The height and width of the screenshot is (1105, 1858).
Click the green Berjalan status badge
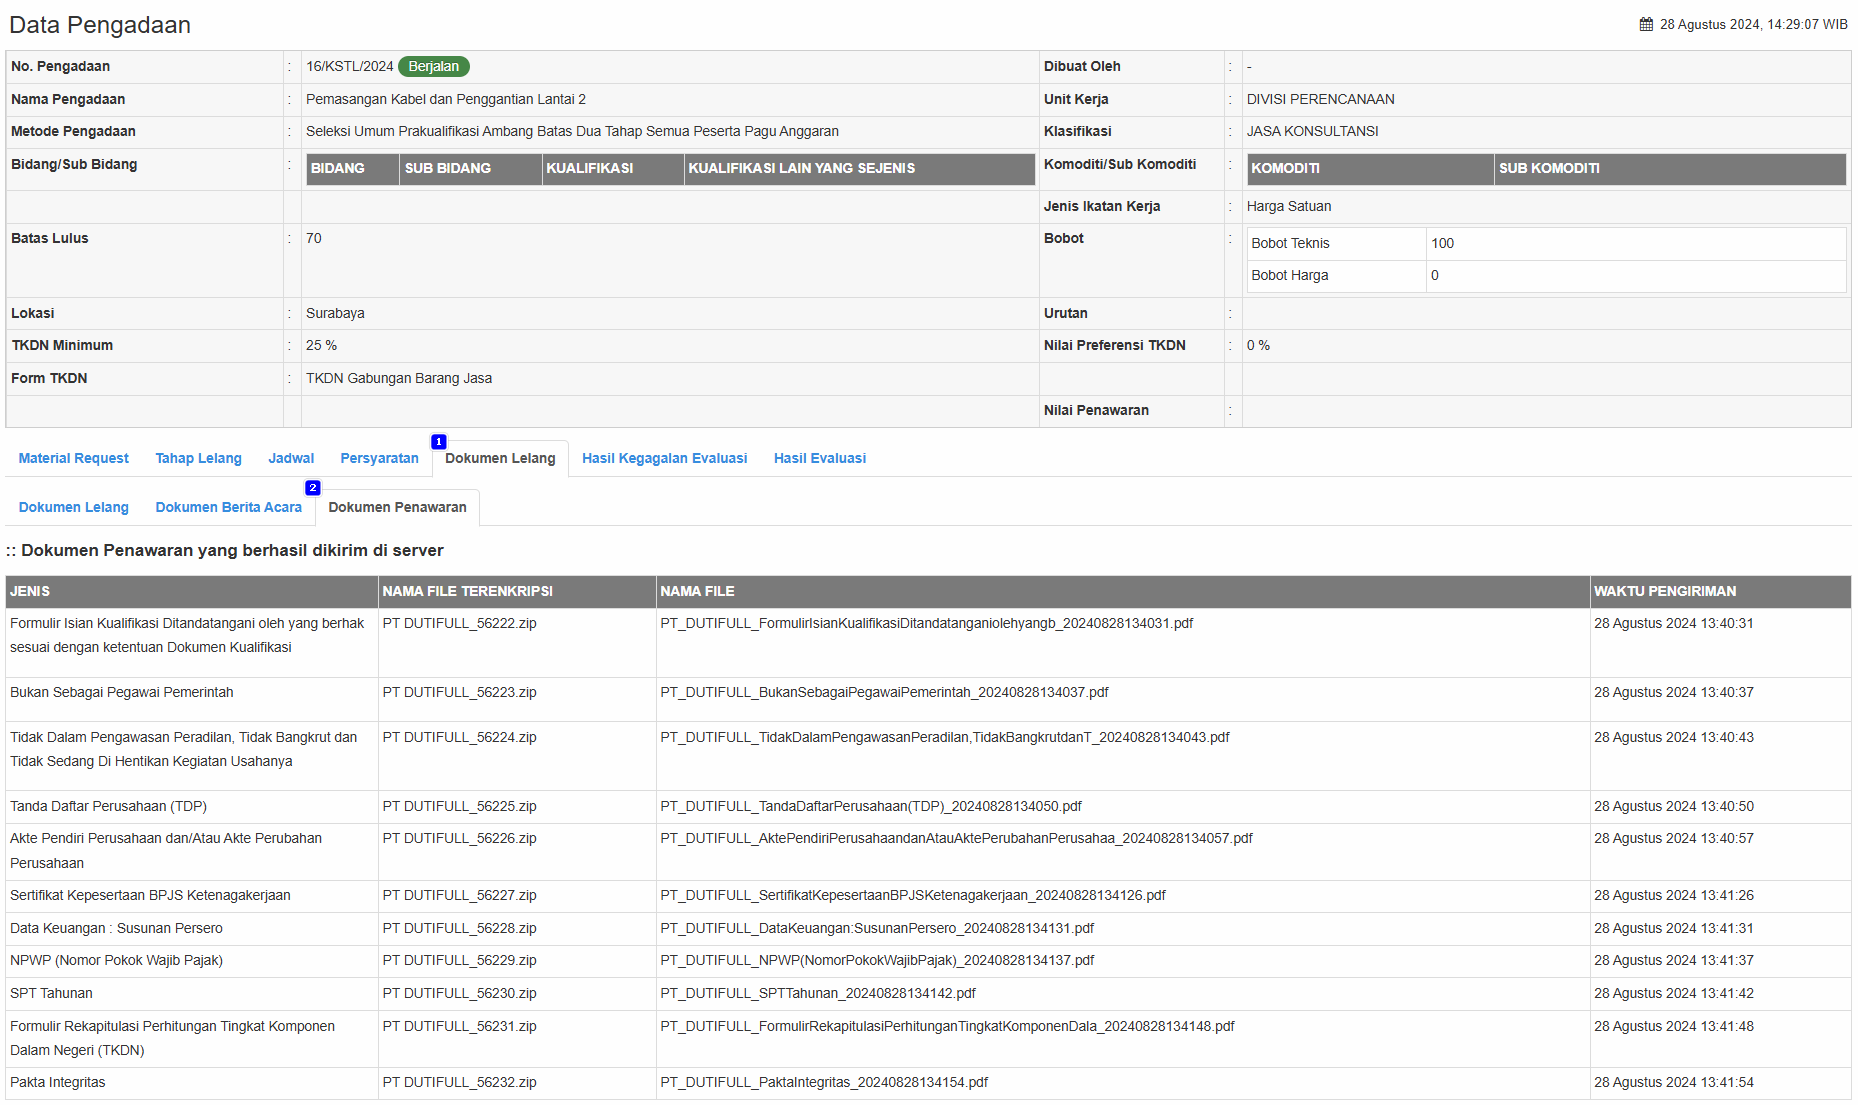coord(433,67)
